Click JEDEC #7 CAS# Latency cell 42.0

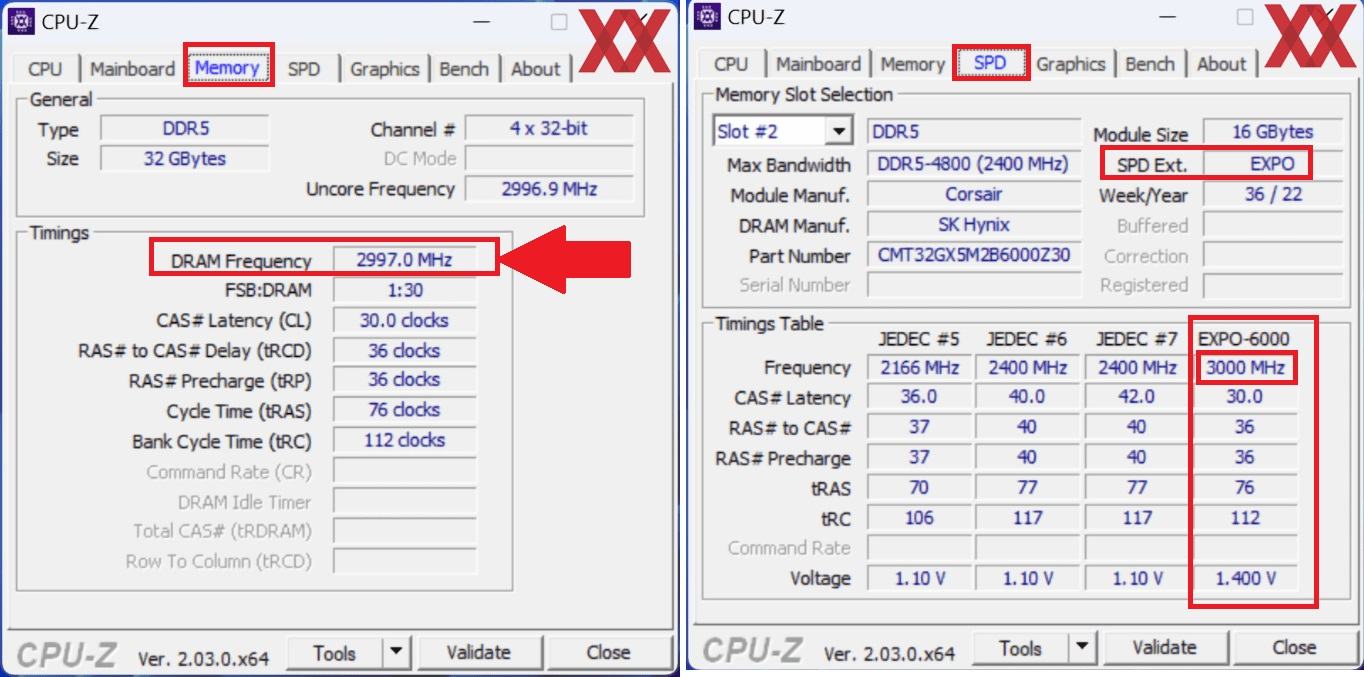point(1137,398)
